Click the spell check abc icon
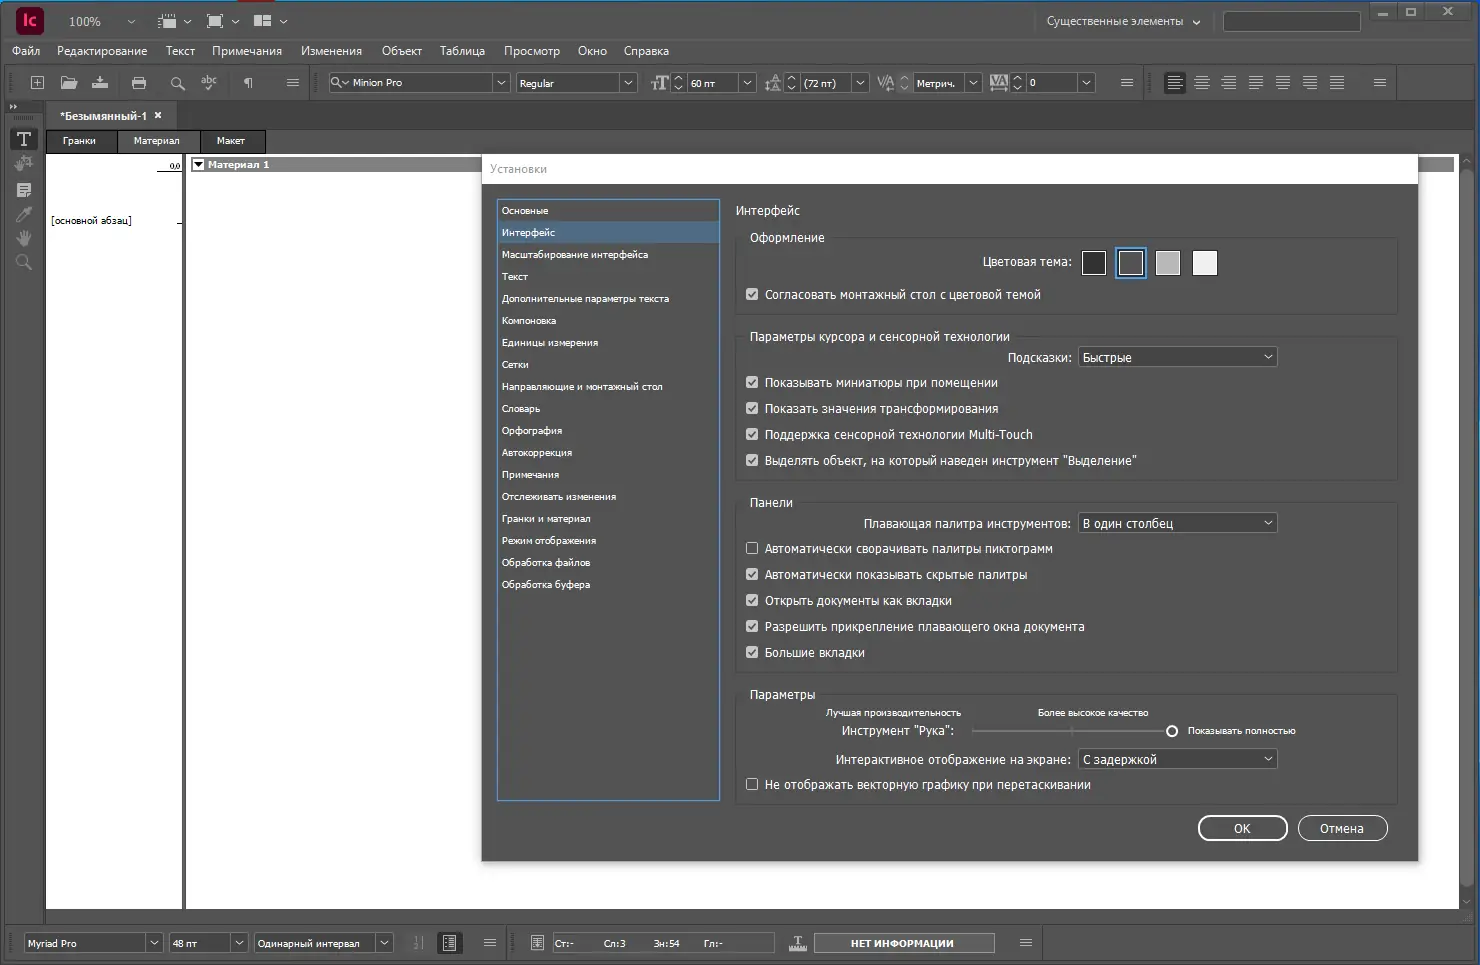 (208, 83)
